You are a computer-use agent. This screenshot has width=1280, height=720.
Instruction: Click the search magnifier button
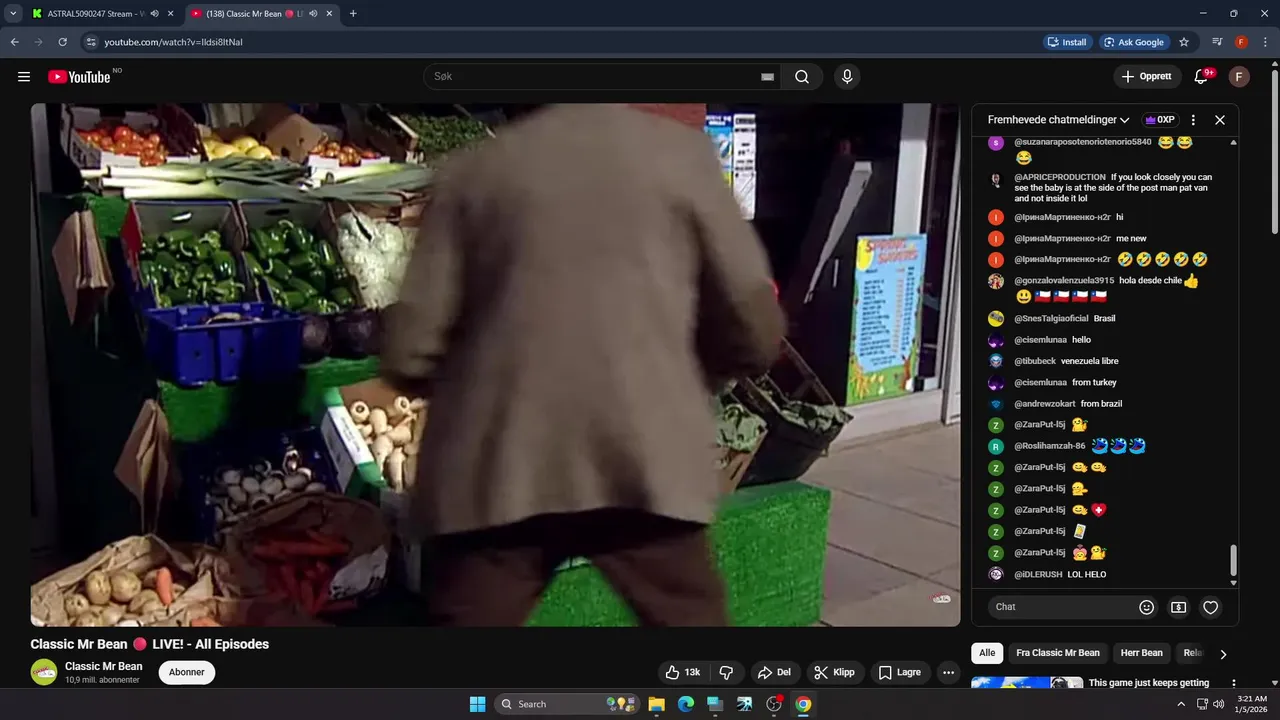point(802,77)
